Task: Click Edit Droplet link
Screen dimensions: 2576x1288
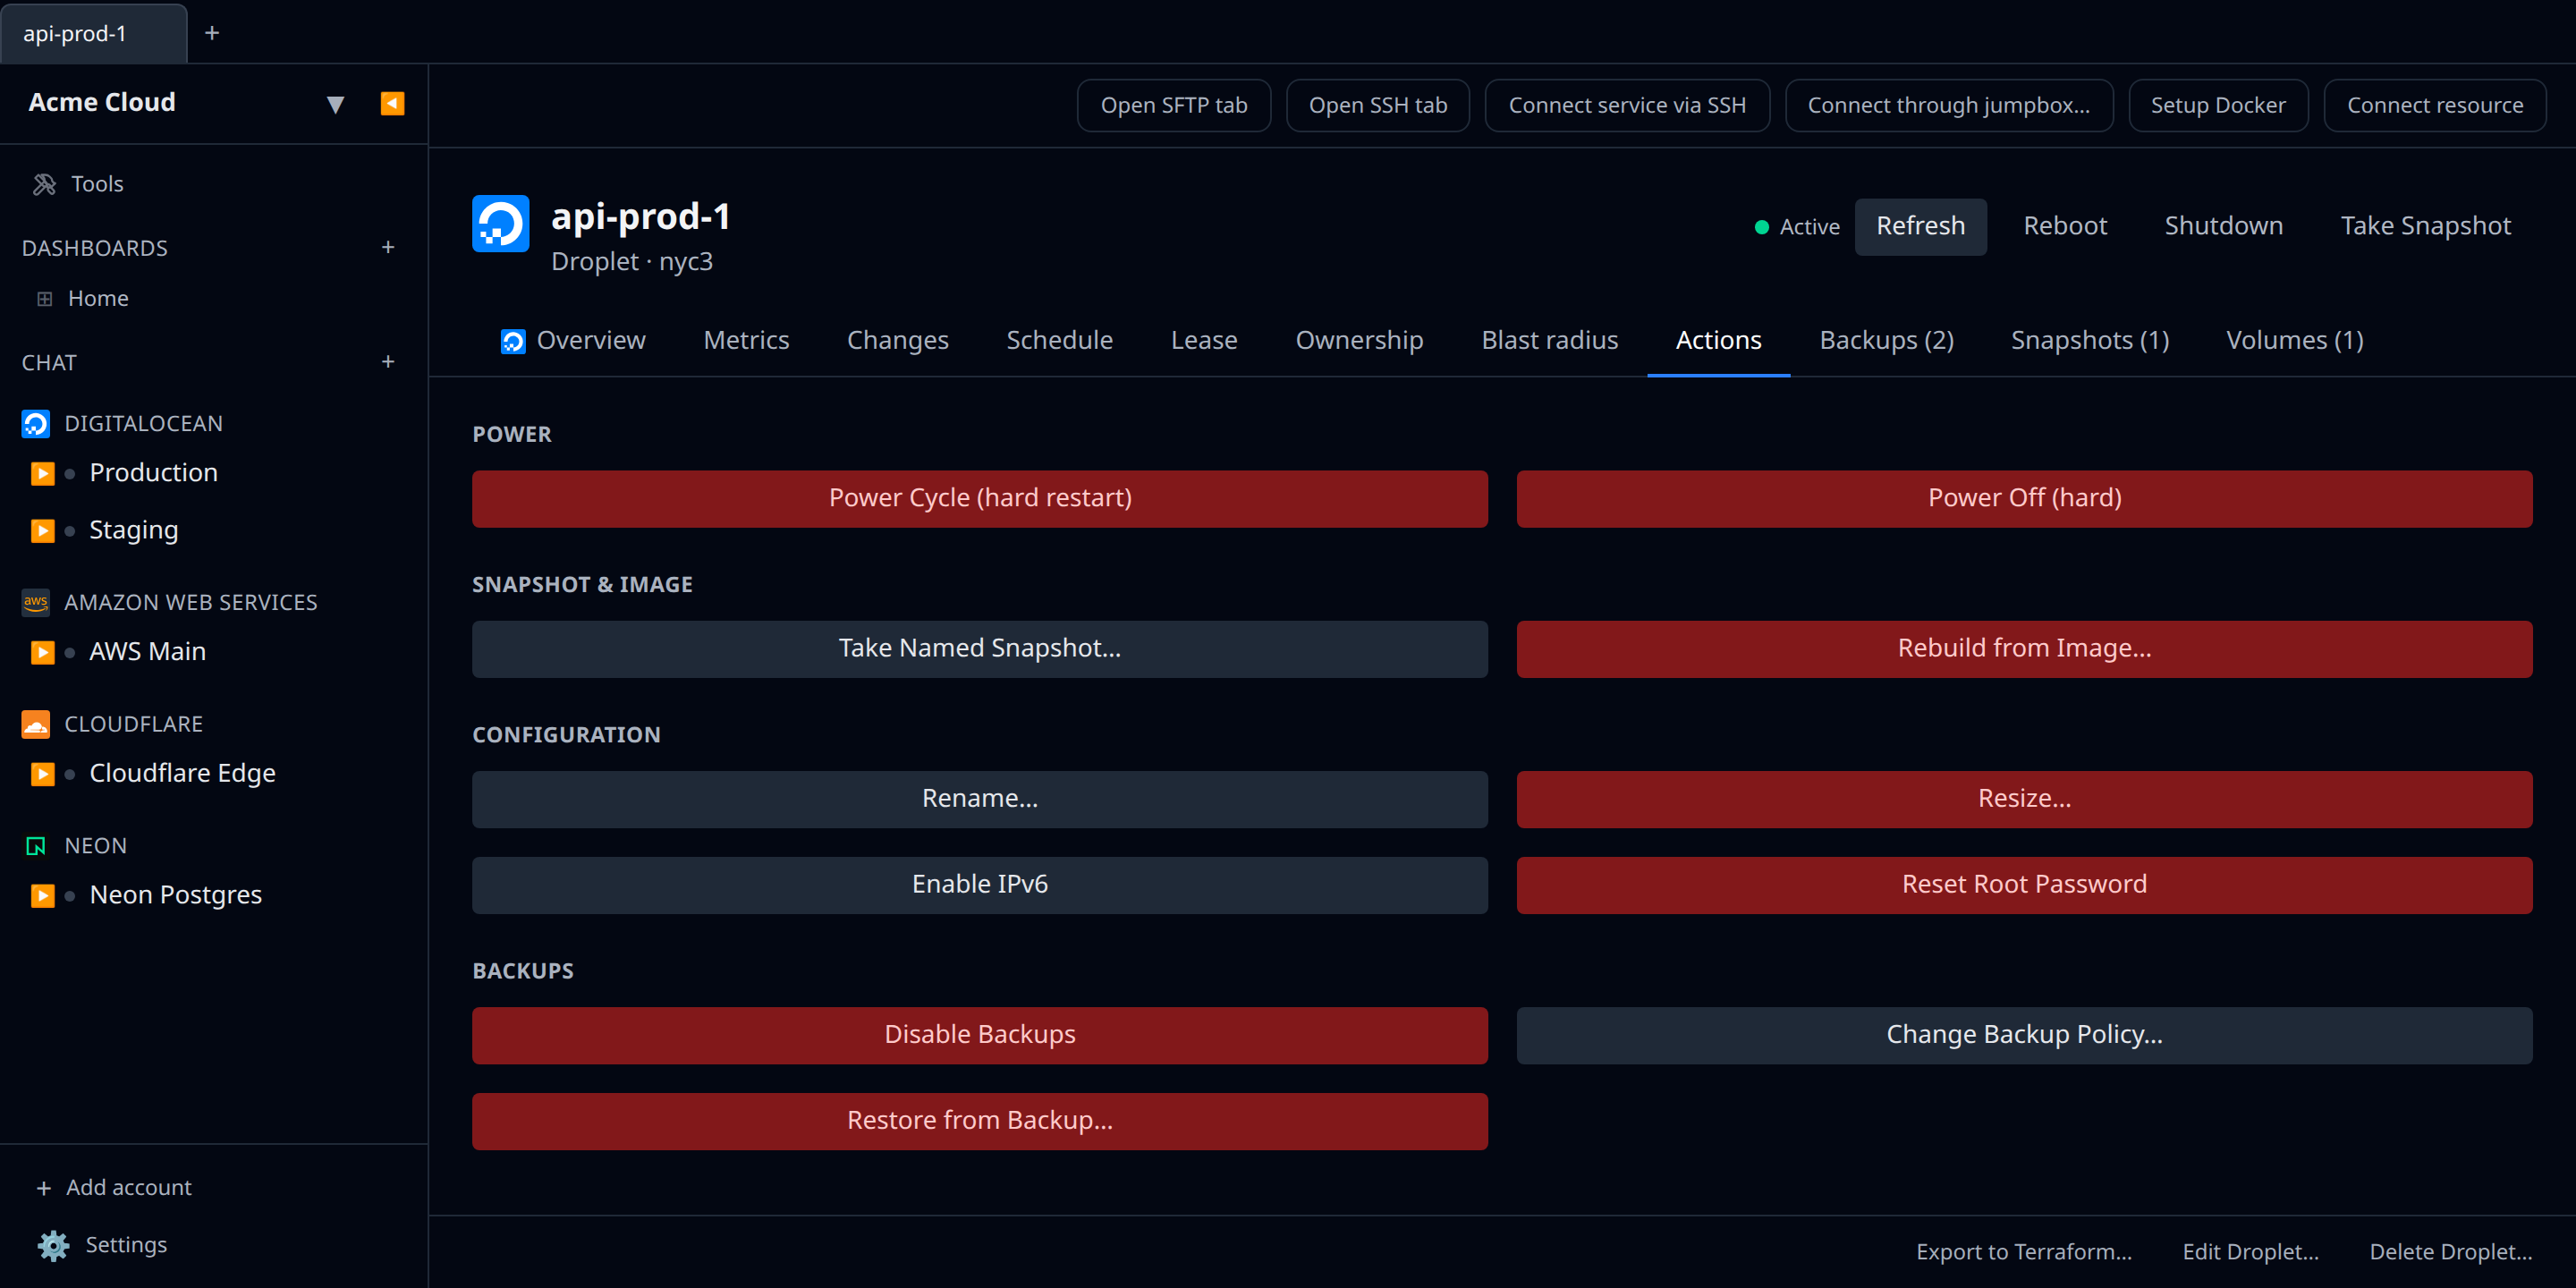Action: [2250, 1252]
